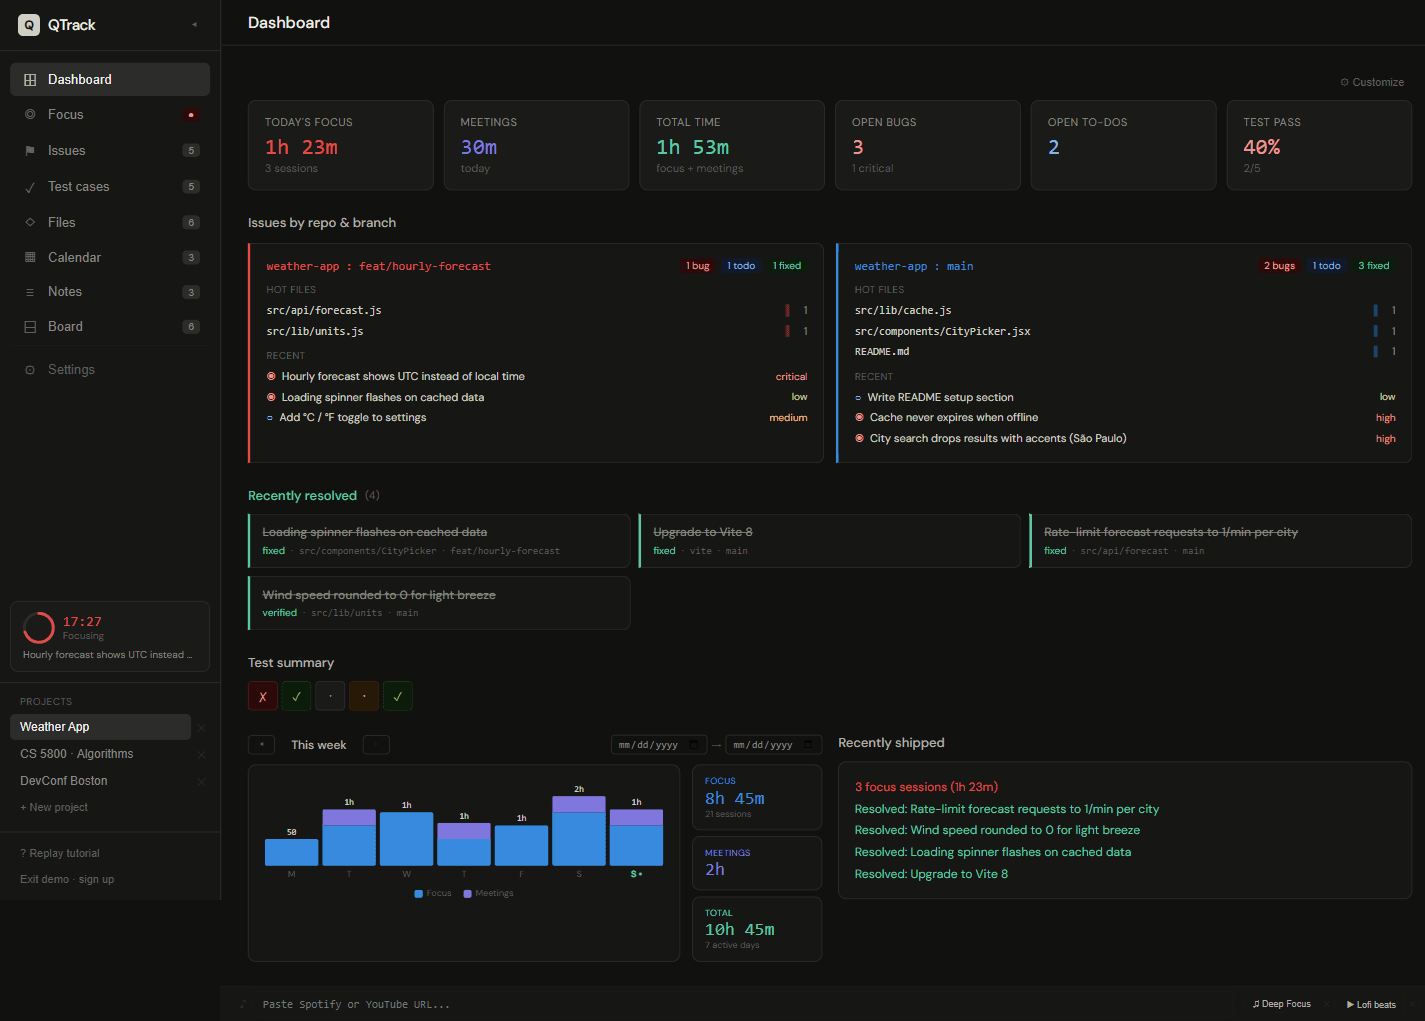This screenshot has width=1425, height=1021.
Task: Go to next week arrow
Action: tap(376, 745)
